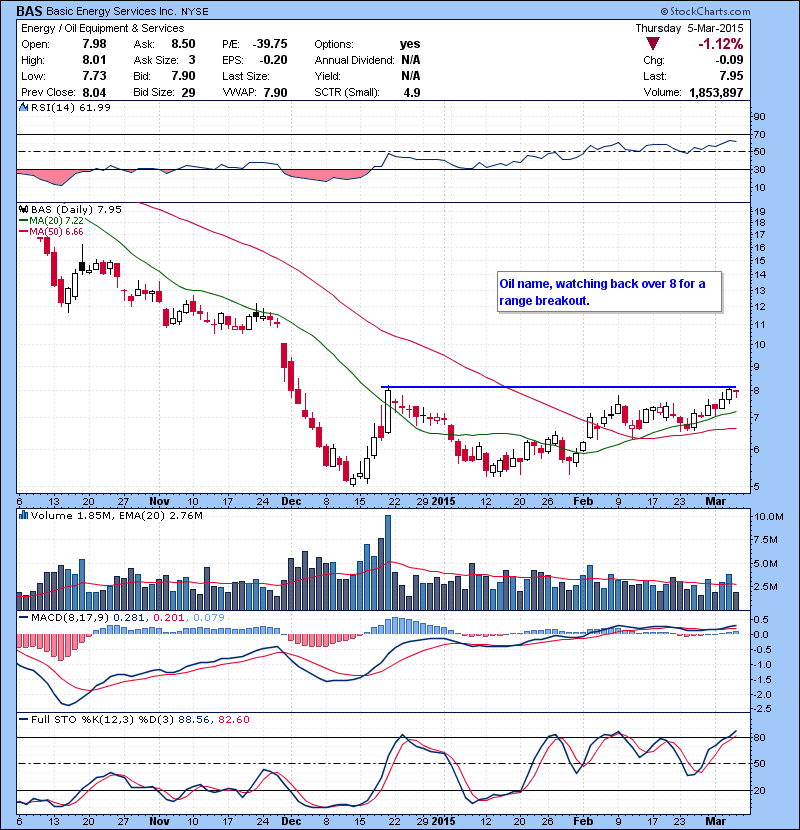
Task: Click the blue horizontal resistance line at 8
Action: coord(559,387)
